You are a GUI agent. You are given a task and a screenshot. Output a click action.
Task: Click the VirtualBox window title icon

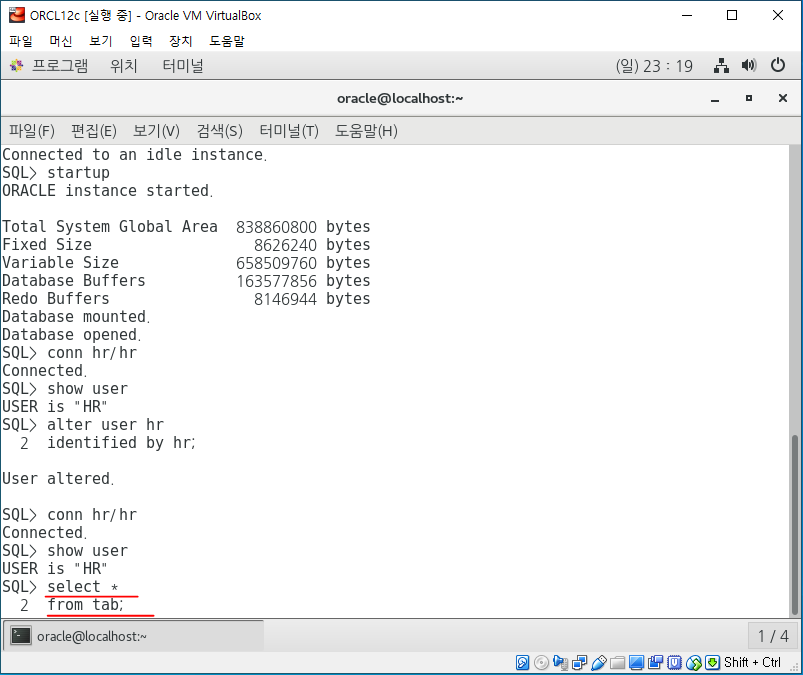pyautogui.click(x=16, y=15)
